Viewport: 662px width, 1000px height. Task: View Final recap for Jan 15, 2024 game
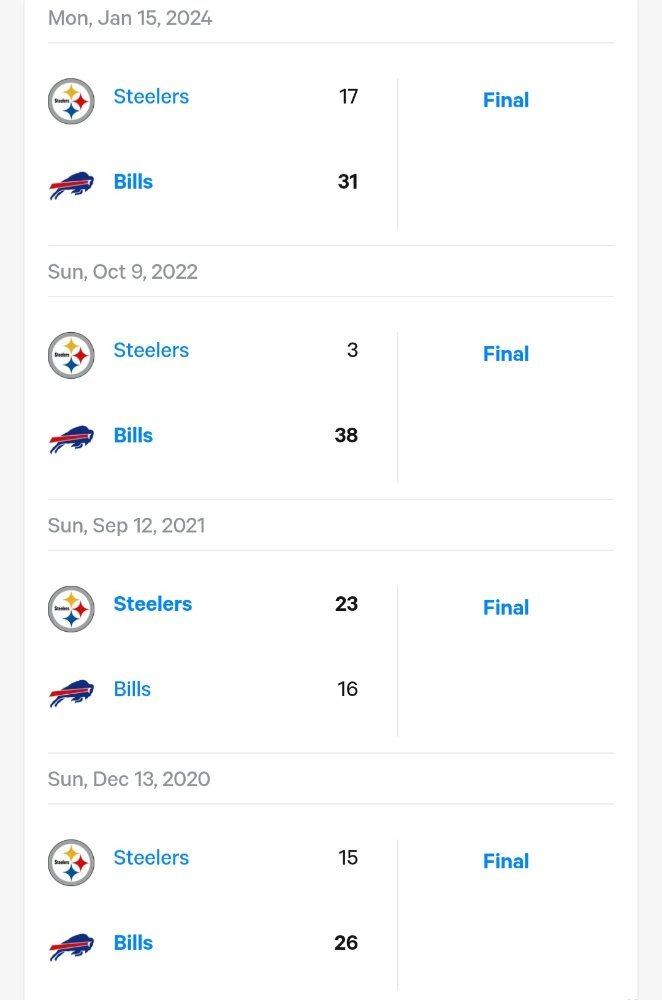506,100
